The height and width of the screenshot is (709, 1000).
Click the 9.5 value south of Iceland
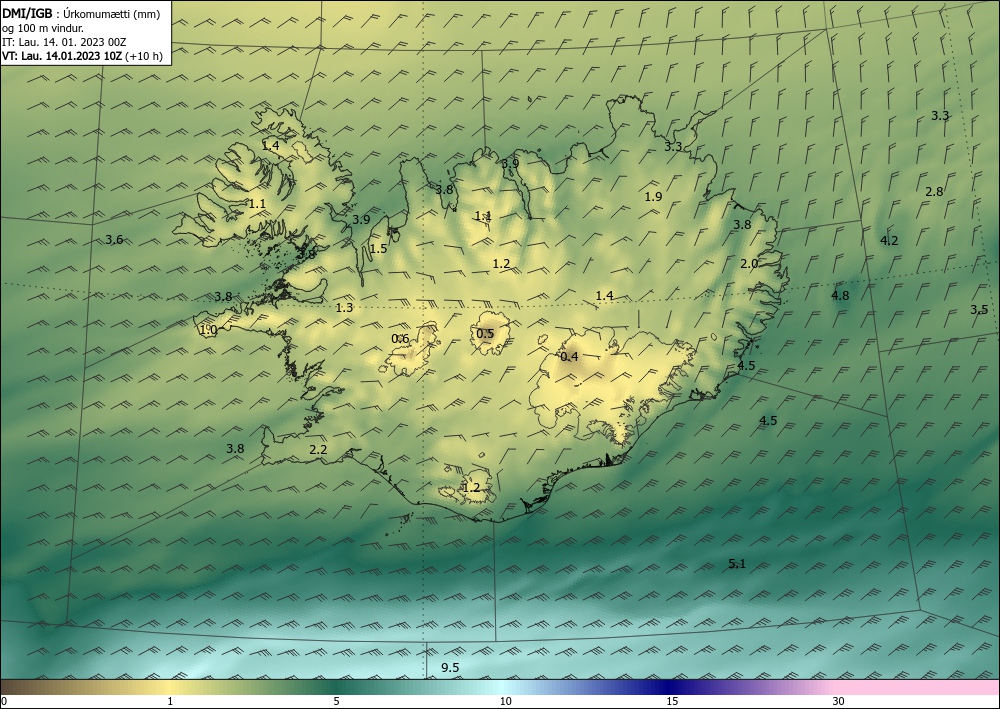point(450,668)
